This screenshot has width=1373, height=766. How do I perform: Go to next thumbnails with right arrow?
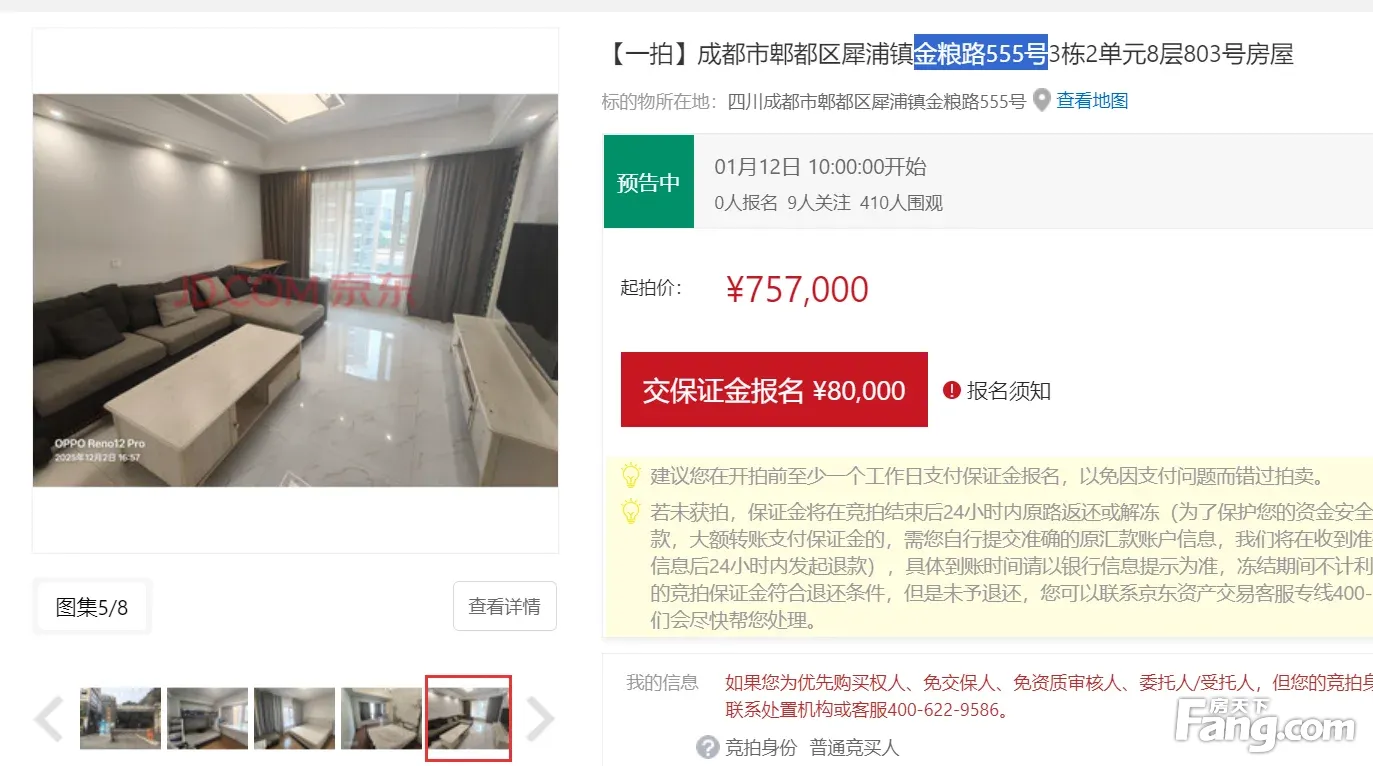coord(540,718)
